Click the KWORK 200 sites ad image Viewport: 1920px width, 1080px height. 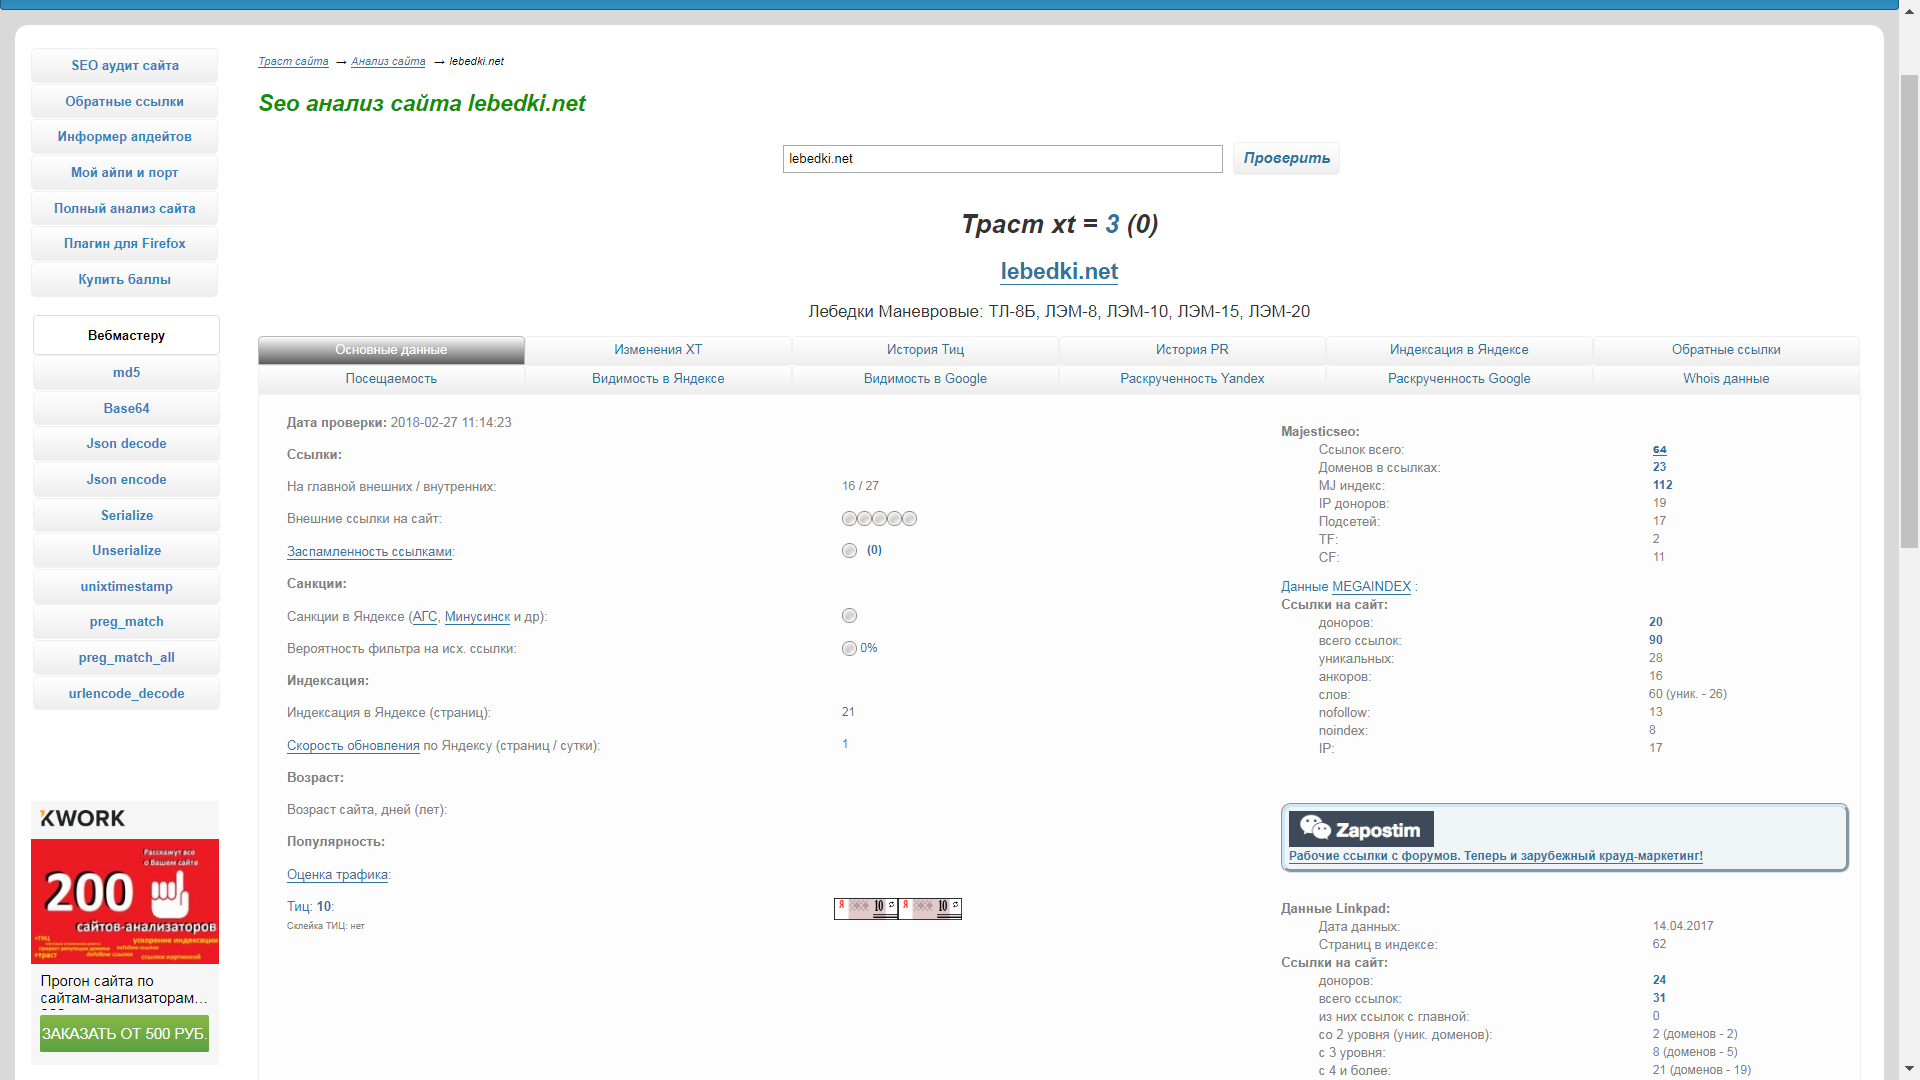pos(125,900)
